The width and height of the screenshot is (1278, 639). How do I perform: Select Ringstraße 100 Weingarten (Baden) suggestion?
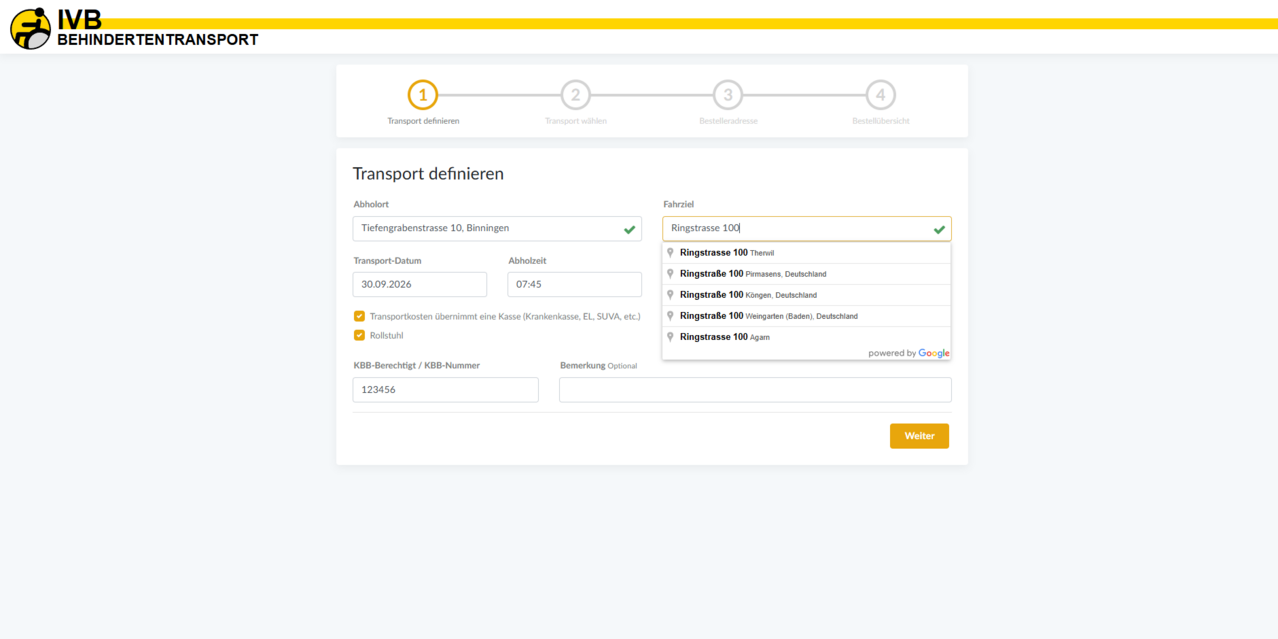pyautogui.click(x=806, y=316)
